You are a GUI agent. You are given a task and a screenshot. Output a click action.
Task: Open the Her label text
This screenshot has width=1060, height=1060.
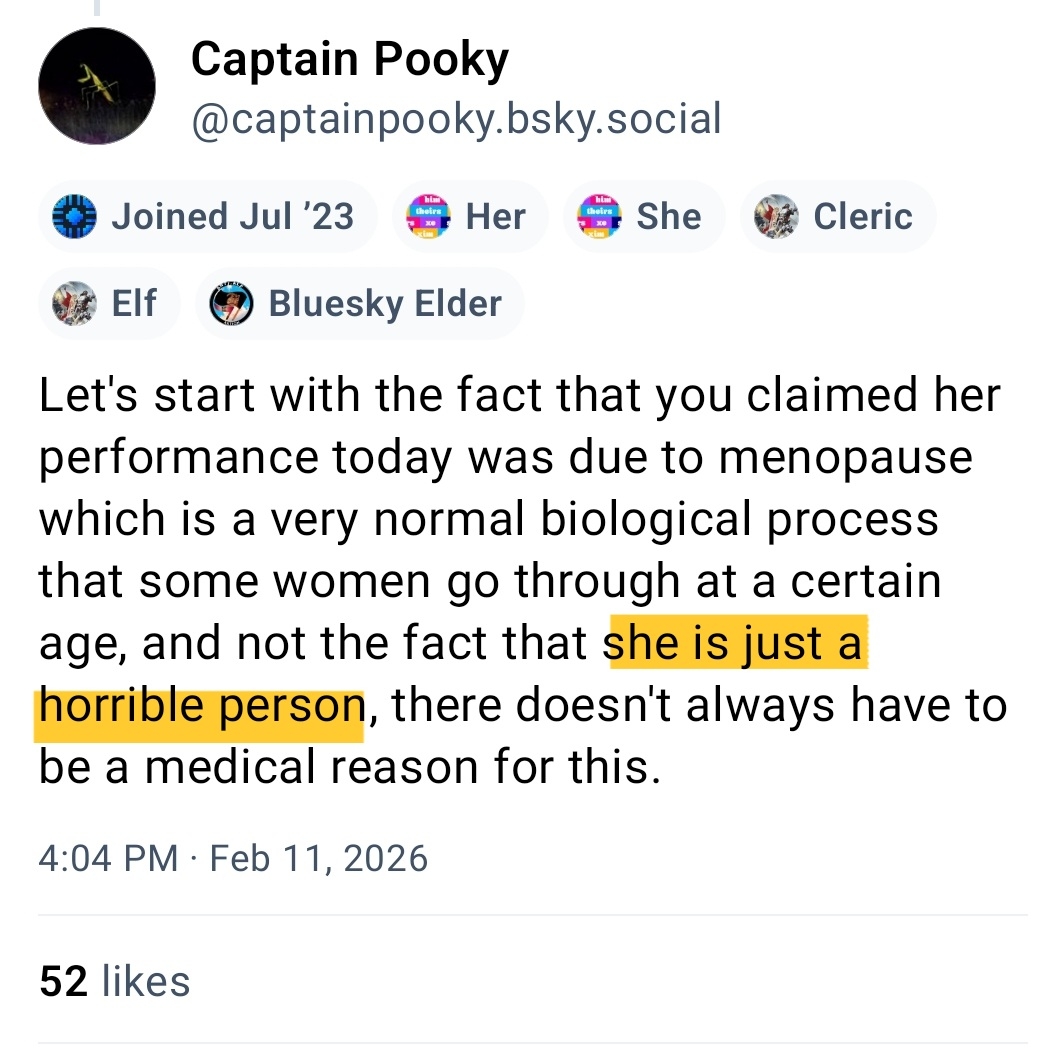pos(496,217)
